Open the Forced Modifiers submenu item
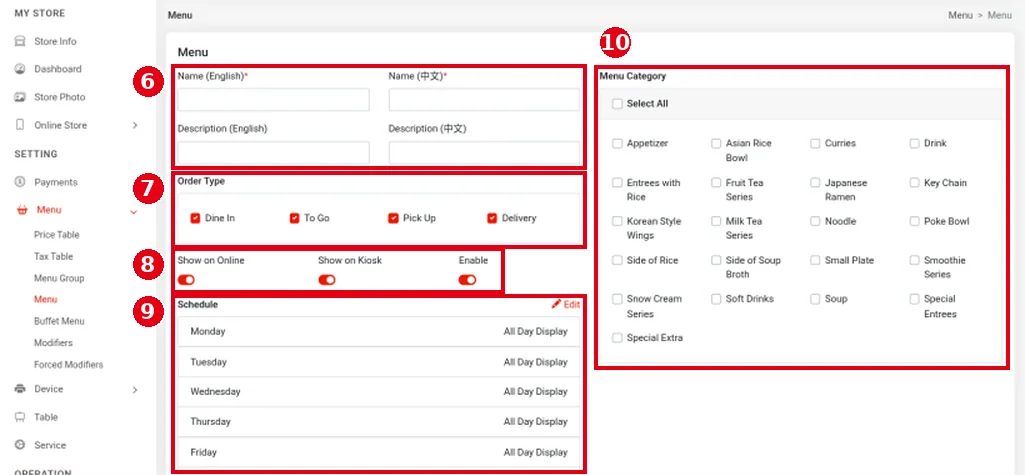The height and width of the screenshot is (475, 1025). pyautogui.click(x=69, y=365)
